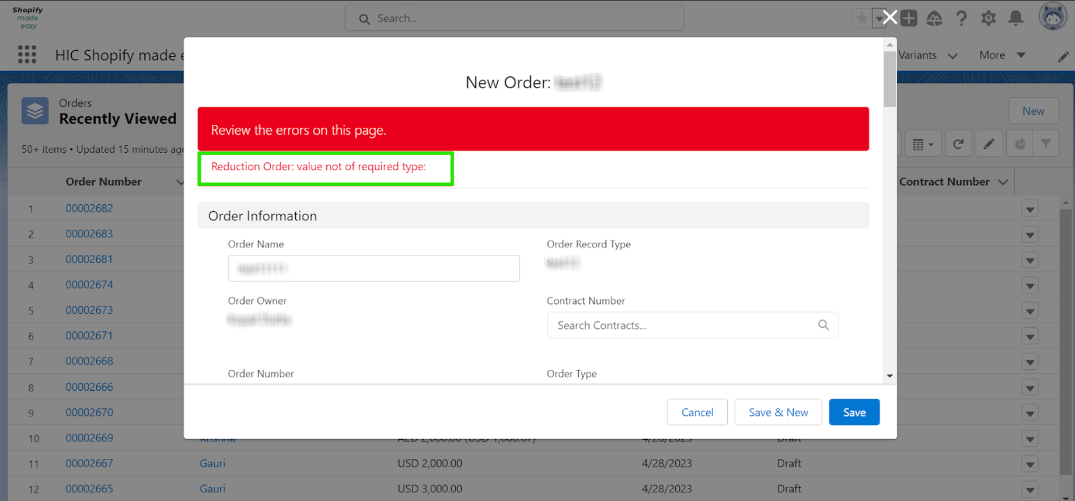Open order 00002682 link
Image resolution: width=1075 pixels, height=501 pixels.
tap(89, 208)
